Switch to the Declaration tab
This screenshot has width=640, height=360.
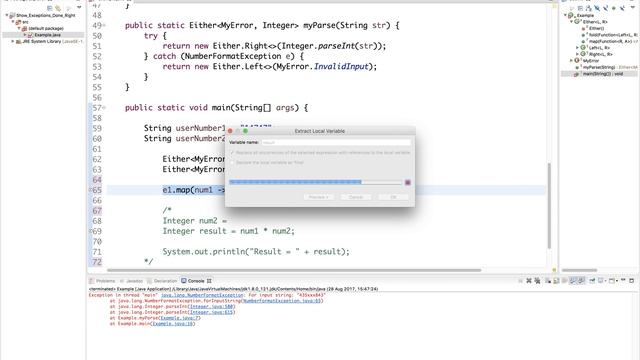pos(162,281)
